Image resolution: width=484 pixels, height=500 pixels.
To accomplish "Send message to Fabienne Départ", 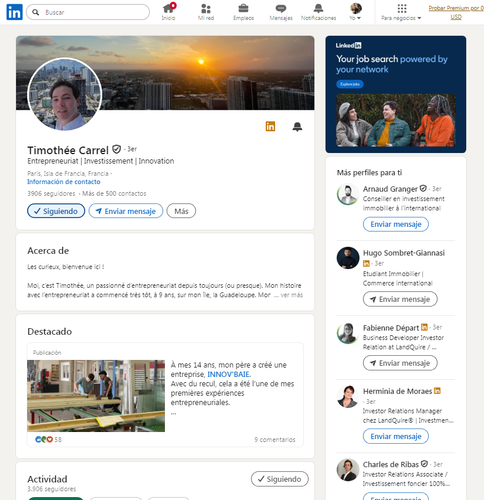I will [x=400, y=363].
